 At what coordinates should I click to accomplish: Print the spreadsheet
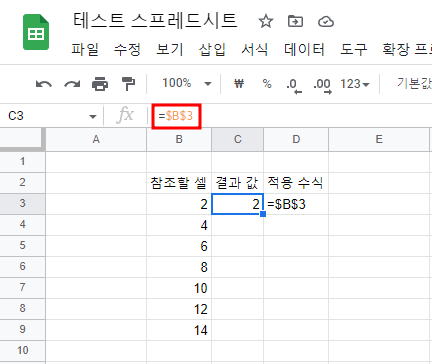[100, 84]
